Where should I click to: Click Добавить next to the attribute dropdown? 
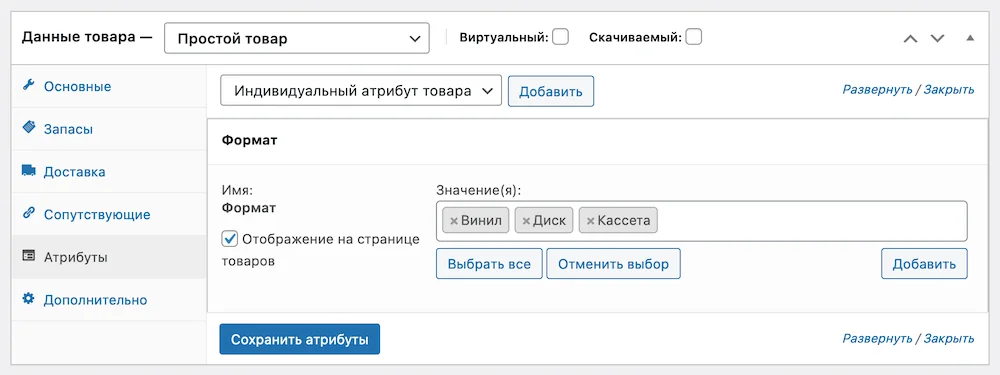(x=550, y=91)
